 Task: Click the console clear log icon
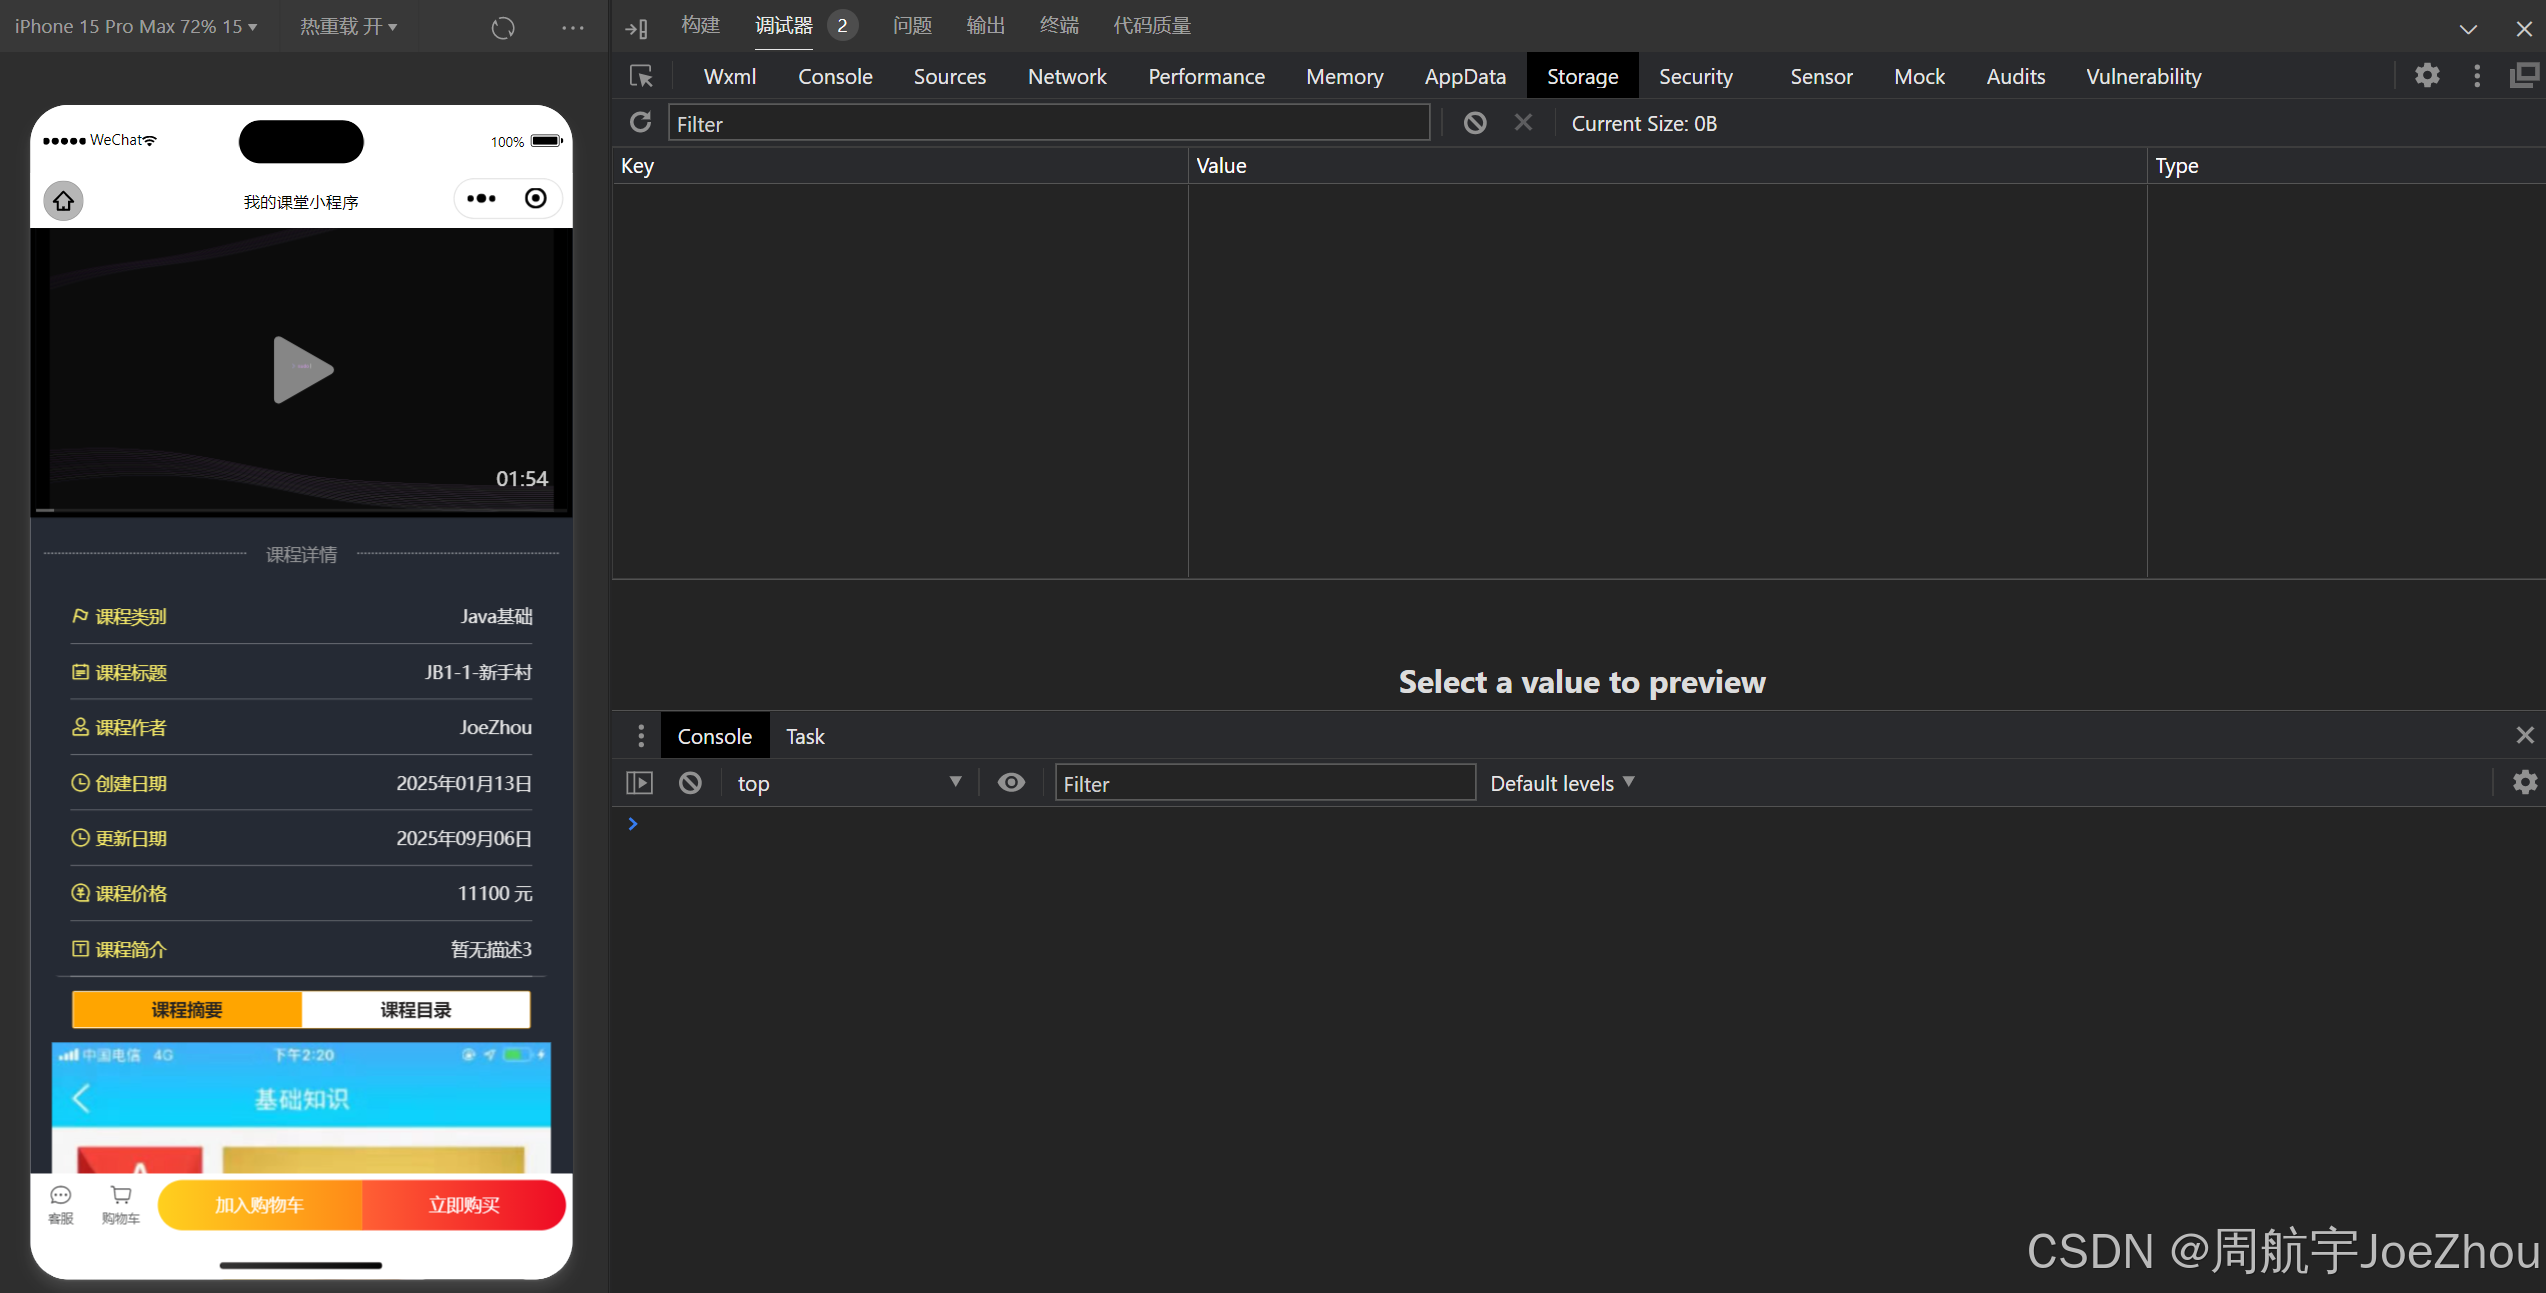point(690,783)
